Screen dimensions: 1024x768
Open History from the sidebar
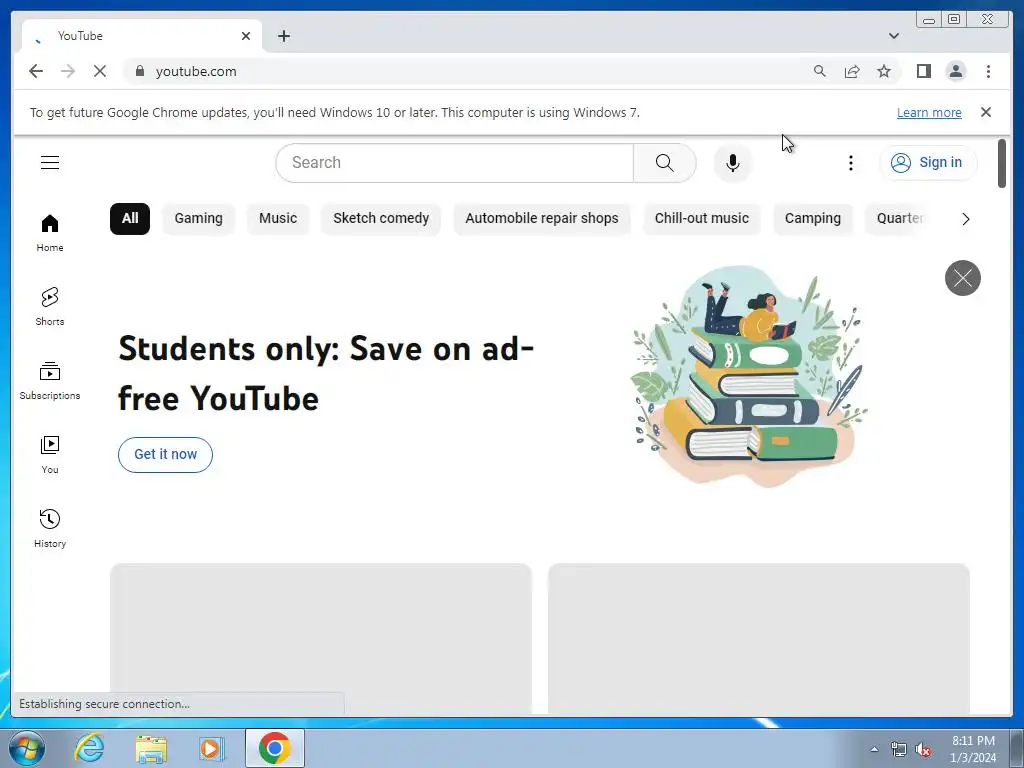[50, 528]
